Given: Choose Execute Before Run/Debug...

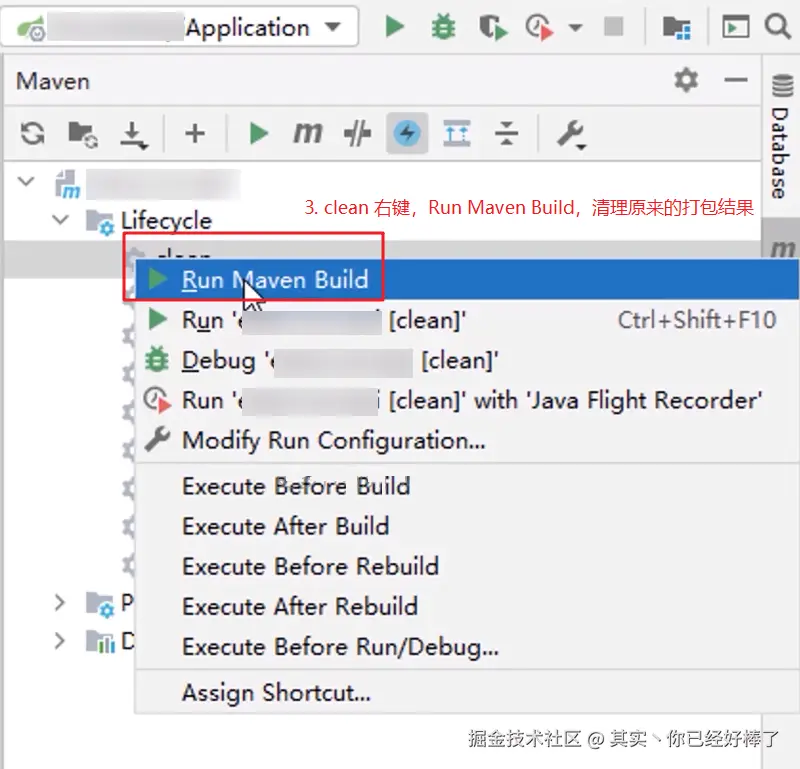Looking at the screenshot, I should click(x=467, y=647).
